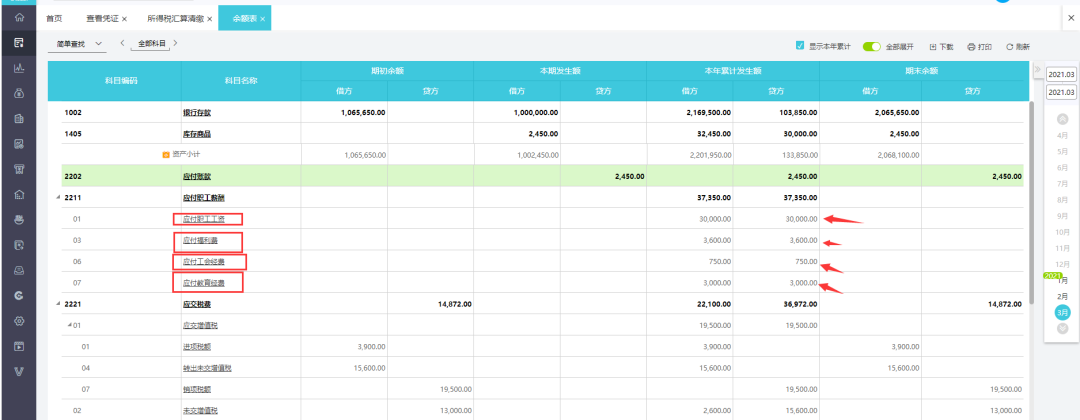This screenshot has height=420, width=1080.
Task: Collapse the right date panel with double chevron
Action: (x=1037, y=71)
